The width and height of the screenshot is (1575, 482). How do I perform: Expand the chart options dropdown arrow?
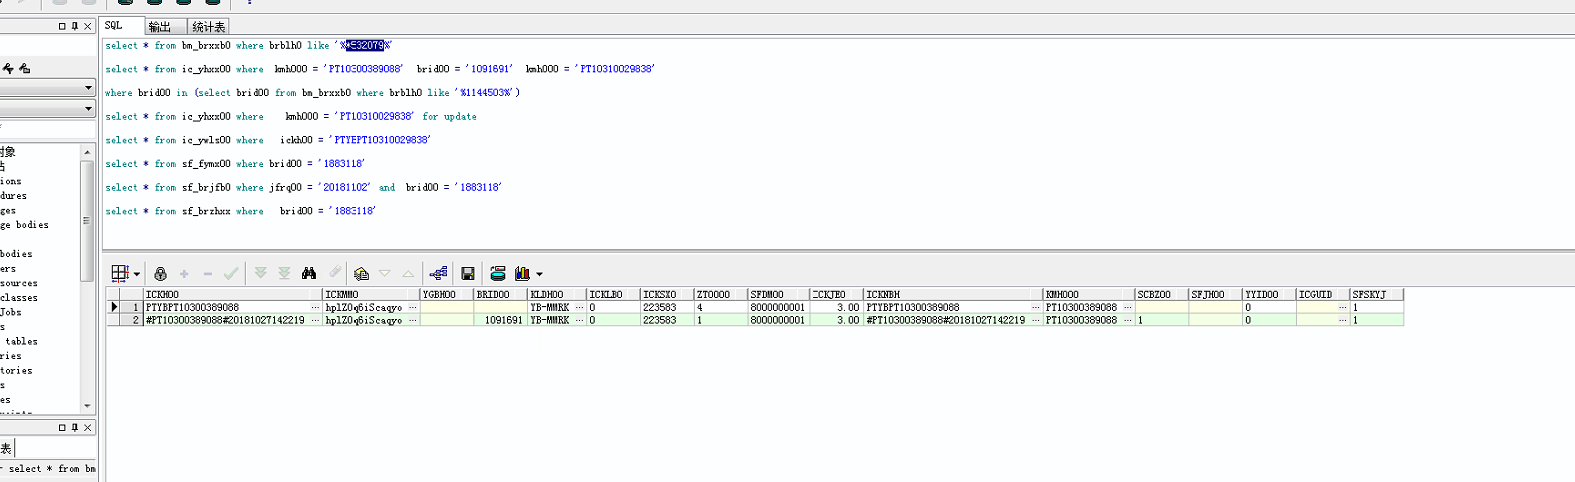click(x=540, y=274)
